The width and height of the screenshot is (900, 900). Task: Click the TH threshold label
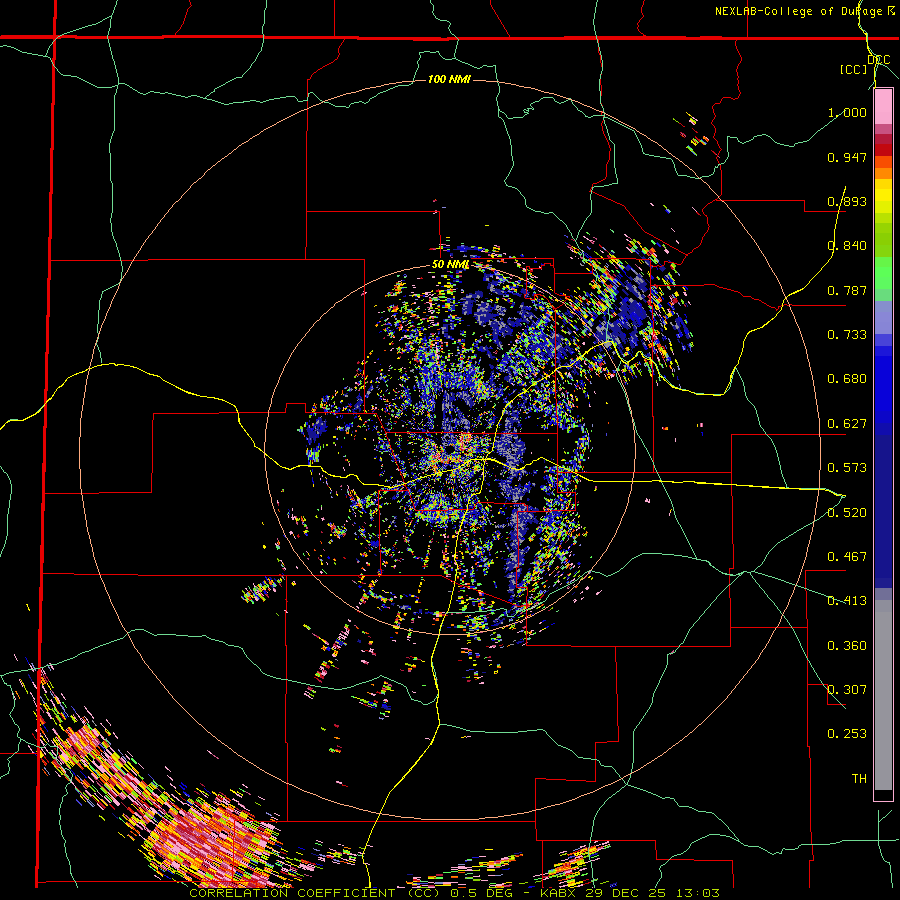click(x=859, y=778)
